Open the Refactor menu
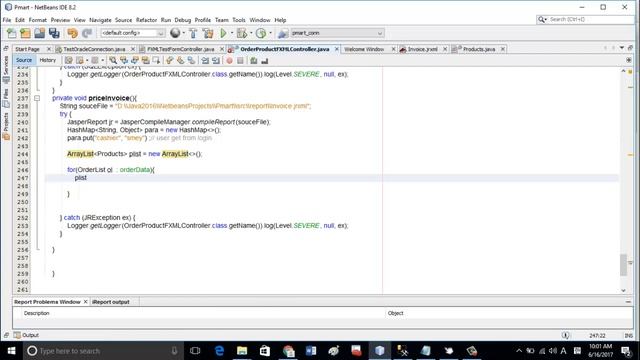The height and width of the screenshot is (360, 640). (146, 20)
